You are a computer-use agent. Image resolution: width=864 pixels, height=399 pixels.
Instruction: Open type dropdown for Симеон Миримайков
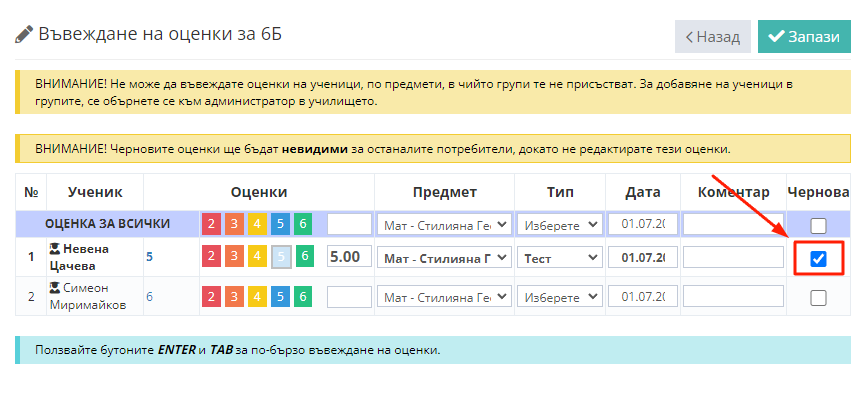coord(560,297)
